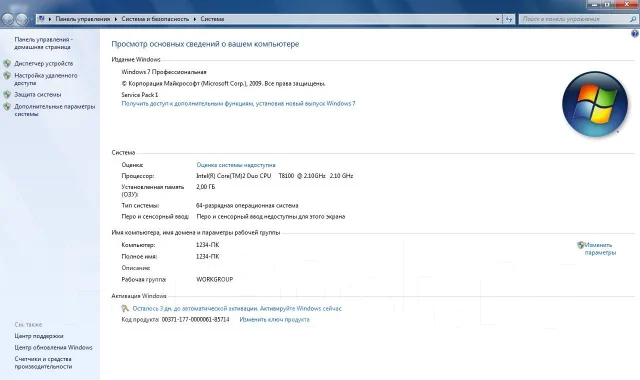Select the Service Pack 1 text
Viewport: 640px width, 380px height.
click(140, 95)
